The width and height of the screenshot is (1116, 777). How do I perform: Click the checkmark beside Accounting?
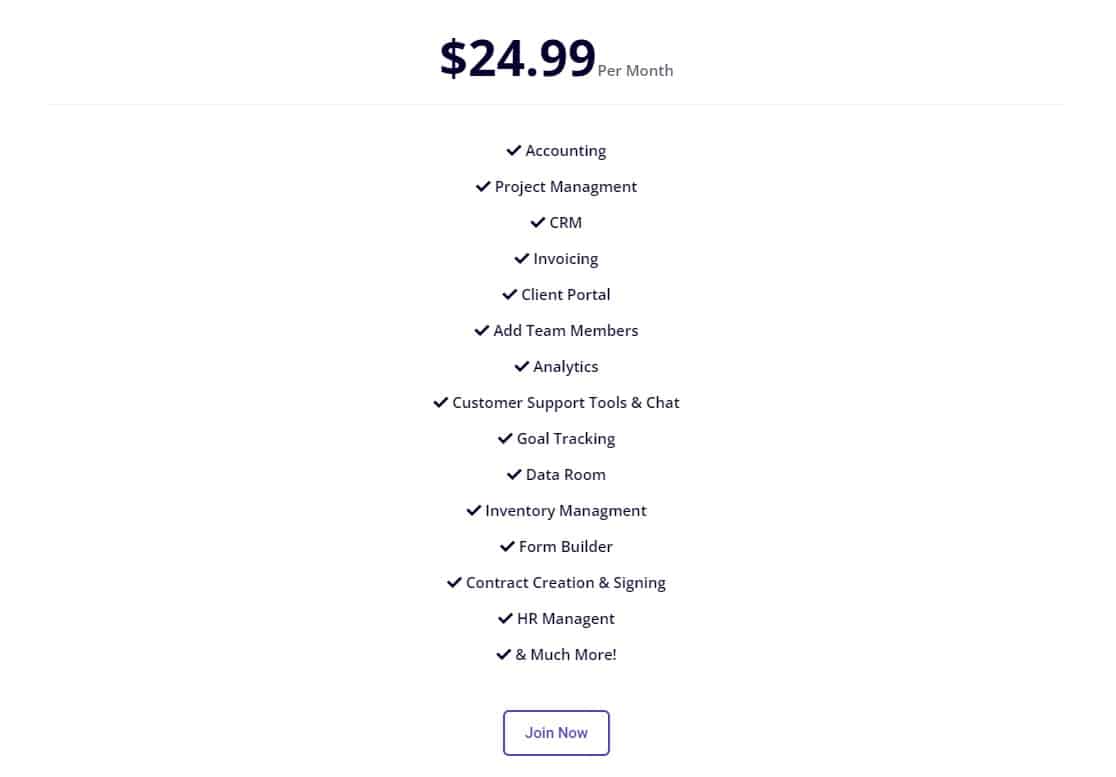point(512,150)
